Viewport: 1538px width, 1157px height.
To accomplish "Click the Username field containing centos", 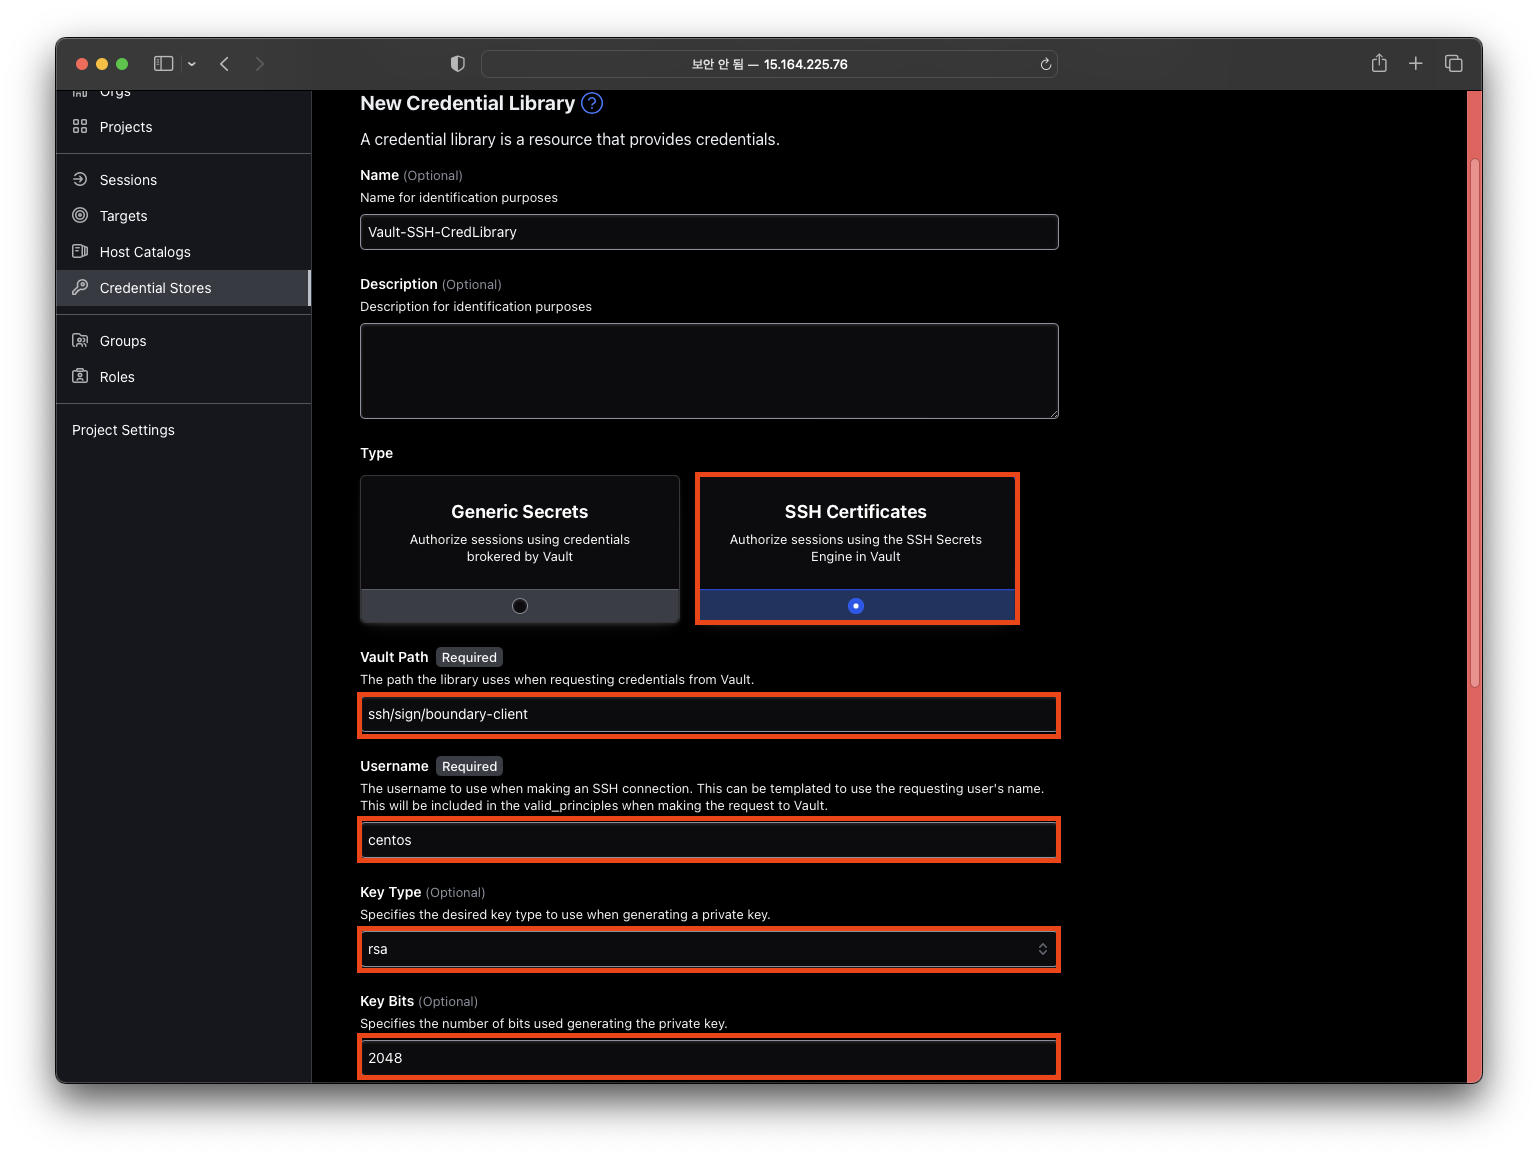I will (x=709, y=840).
